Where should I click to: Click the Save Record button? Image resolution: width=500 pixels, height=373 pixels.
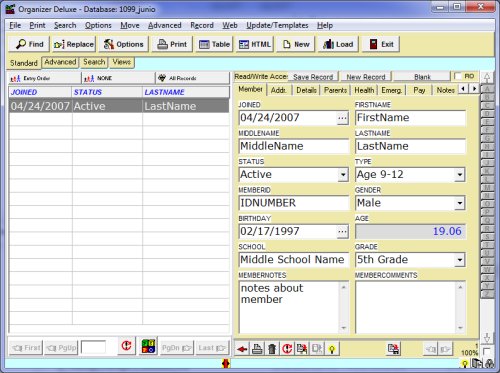[x=313, y=77]
